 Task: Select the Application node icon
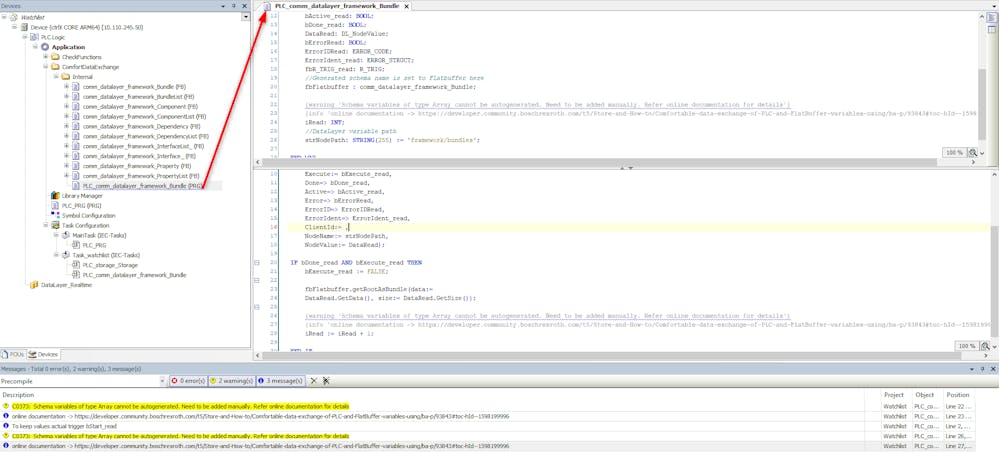point(45,47)
